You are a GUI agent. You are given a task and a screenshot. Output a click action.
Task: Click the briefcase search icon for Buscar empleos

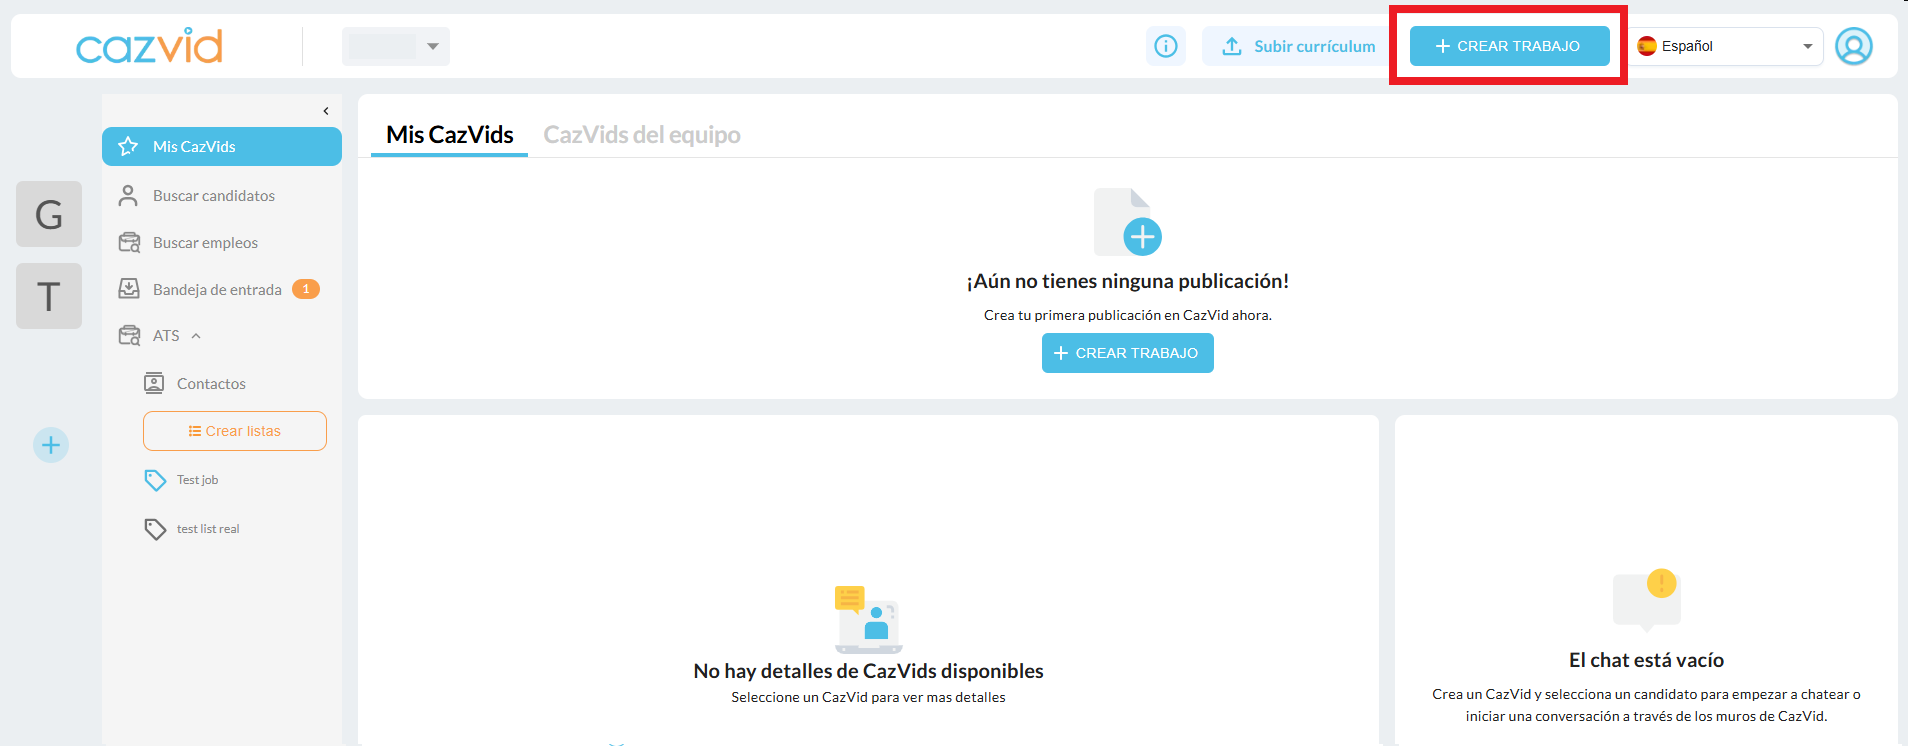coord(129,243)
